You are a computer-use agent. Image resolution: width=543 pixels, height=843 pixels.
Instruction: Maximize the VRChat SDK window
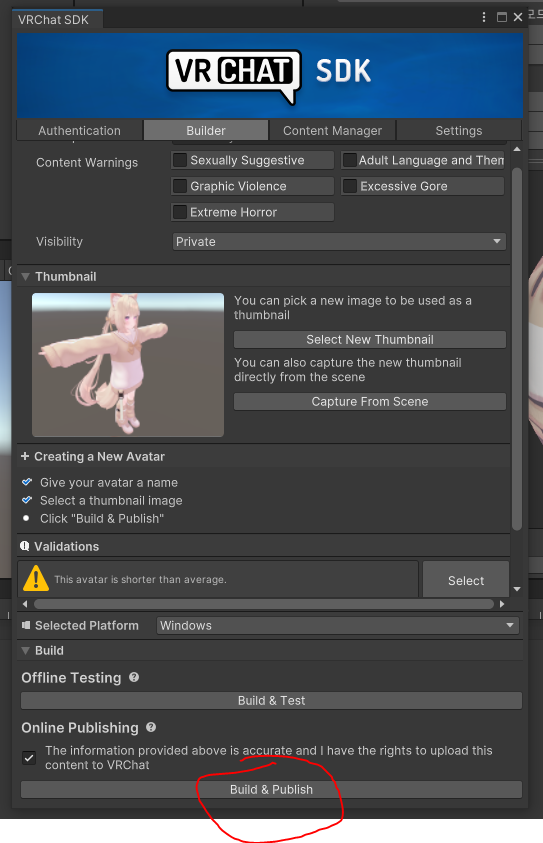(x=502, y=18)
